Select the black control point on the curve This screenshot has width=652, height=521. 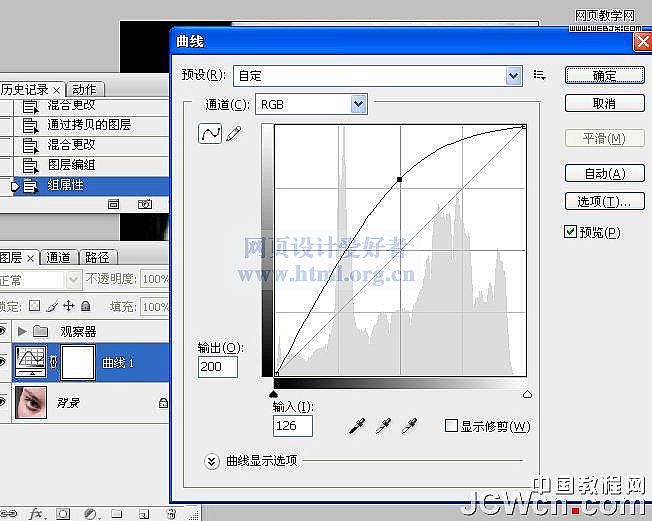(400, 180)
